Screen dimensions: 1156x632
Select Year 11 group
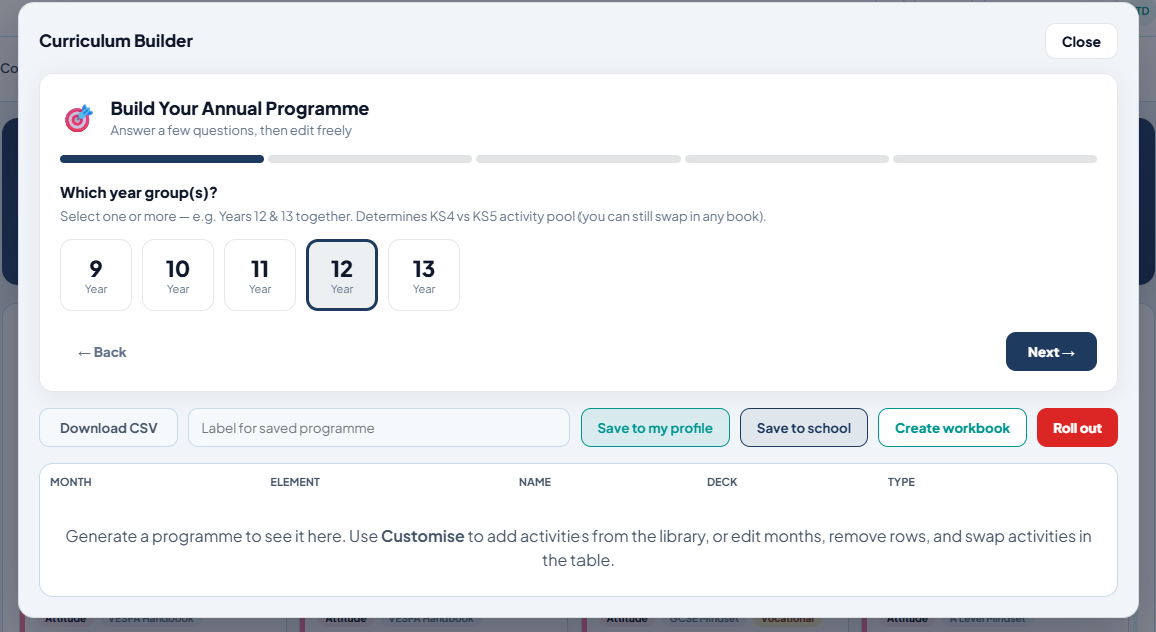pyautogui.click(x=260, y=275)
